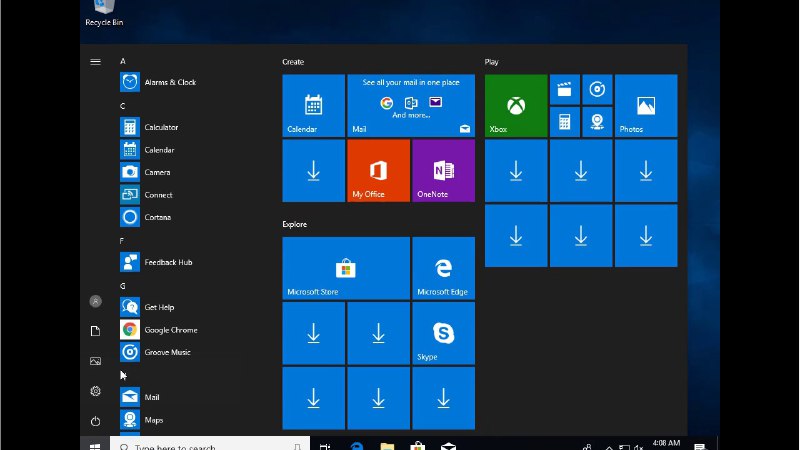Open the Maps small tile in Play group

point(597,122)
